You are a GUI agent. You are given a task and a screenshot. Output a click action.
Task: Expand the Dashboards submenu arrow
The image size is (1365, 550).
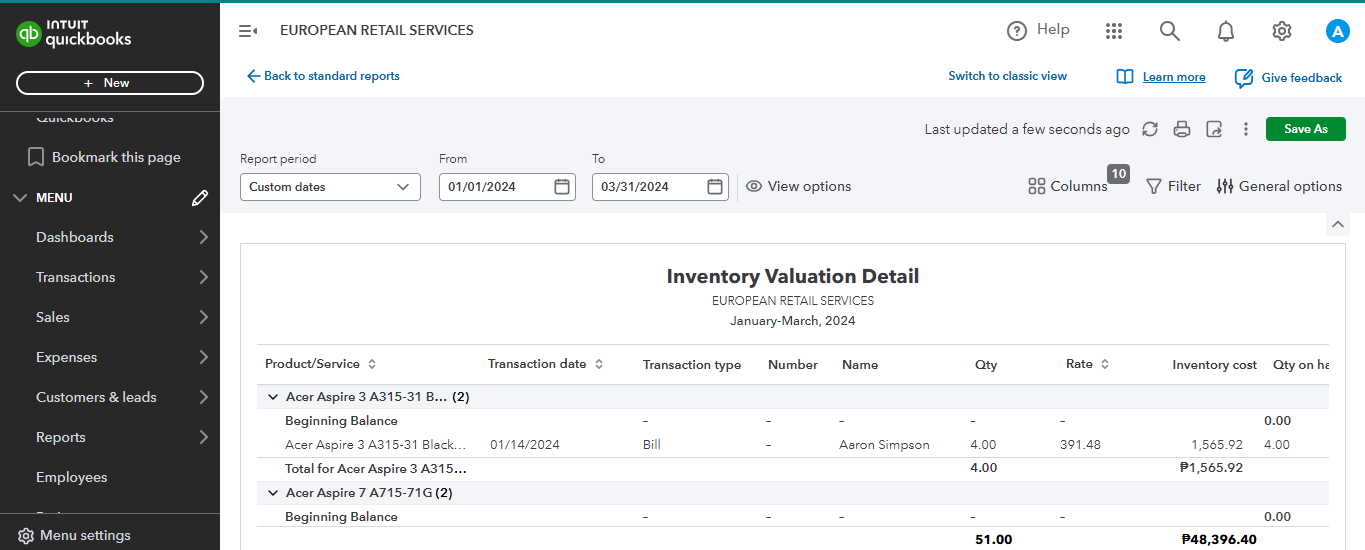203,237
